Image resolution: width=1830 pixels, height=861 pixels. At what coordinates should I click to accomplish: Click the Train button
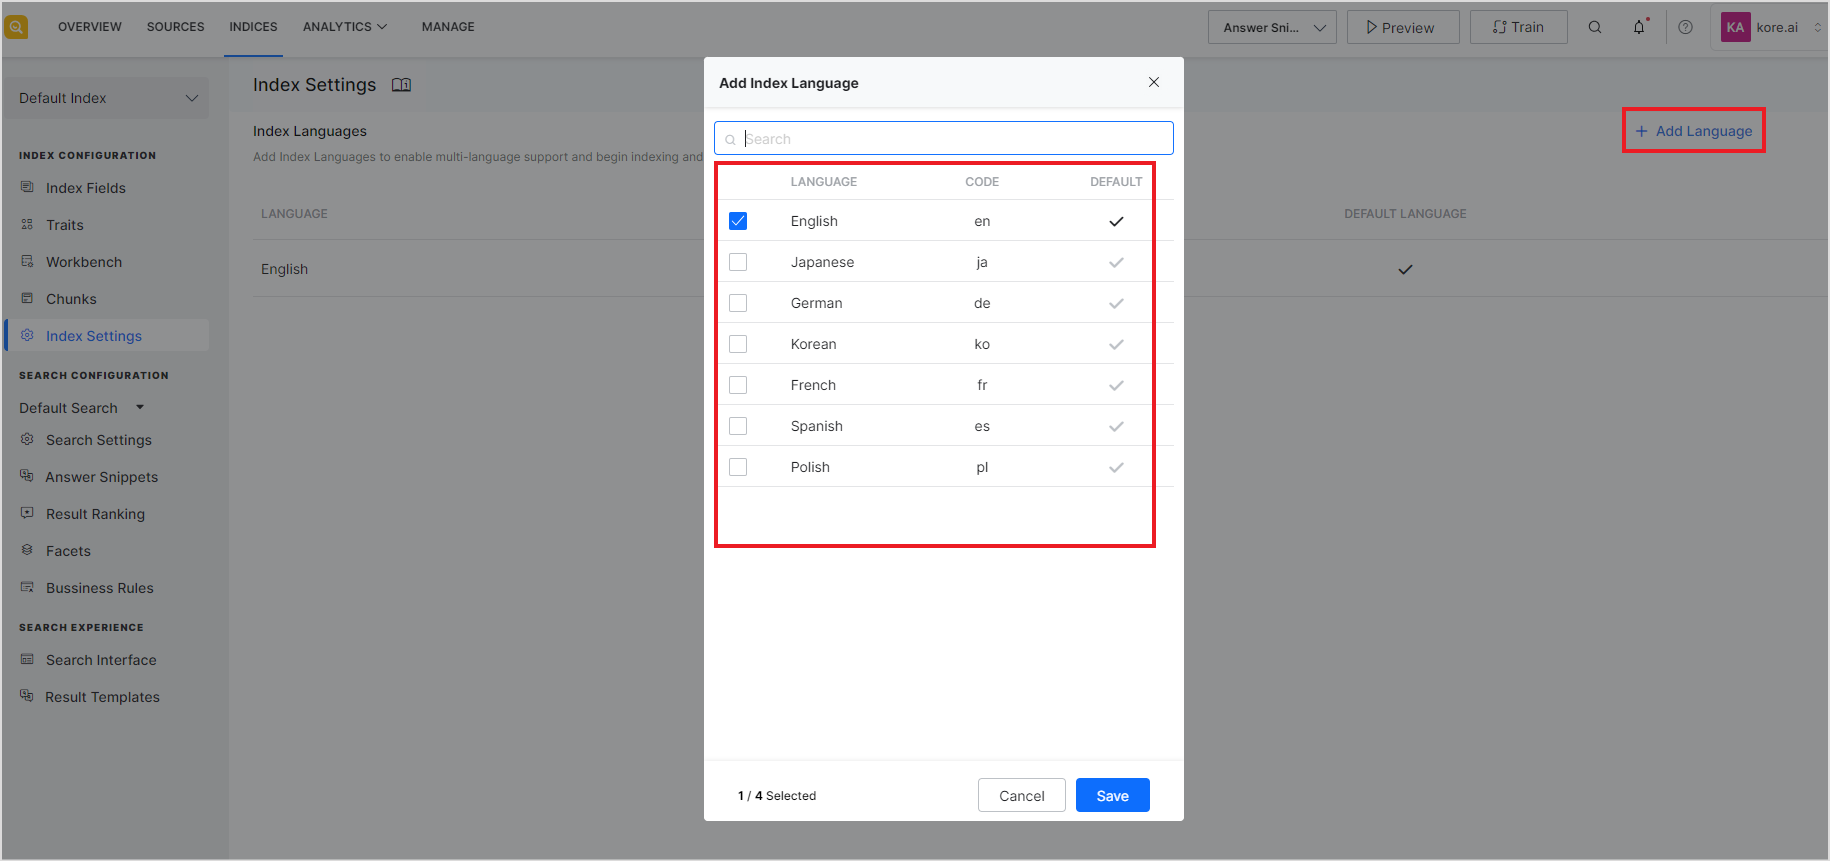pyautogui.click(x=1519, y=27)
